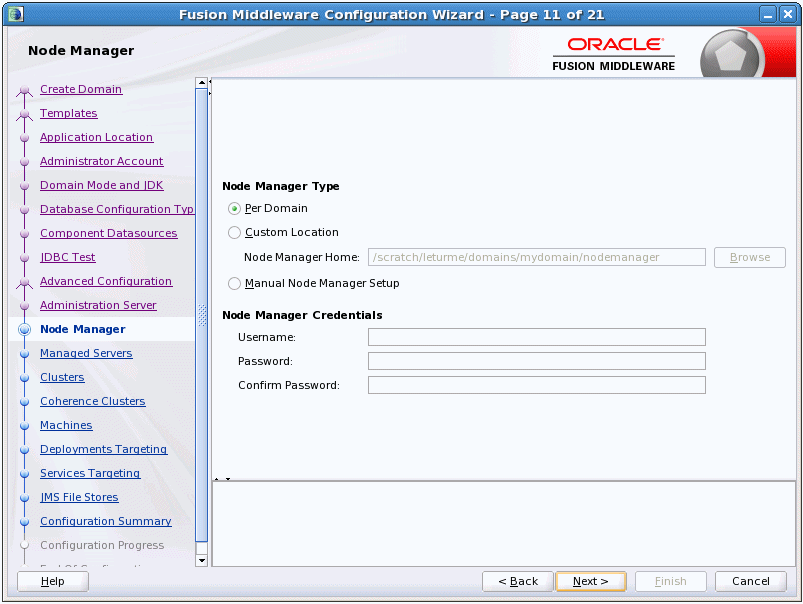803x604 pixels.
Task: Open the Help button
Action: click(x=53, y=581)
